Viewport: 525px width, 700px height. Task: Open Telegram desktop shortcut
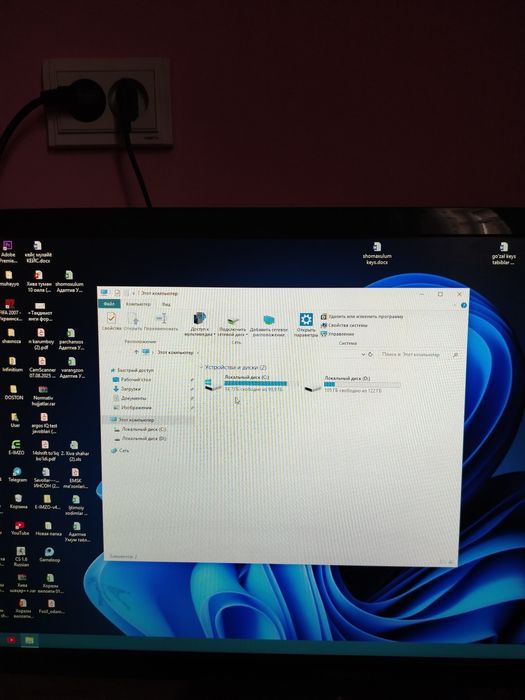[17, 474]
